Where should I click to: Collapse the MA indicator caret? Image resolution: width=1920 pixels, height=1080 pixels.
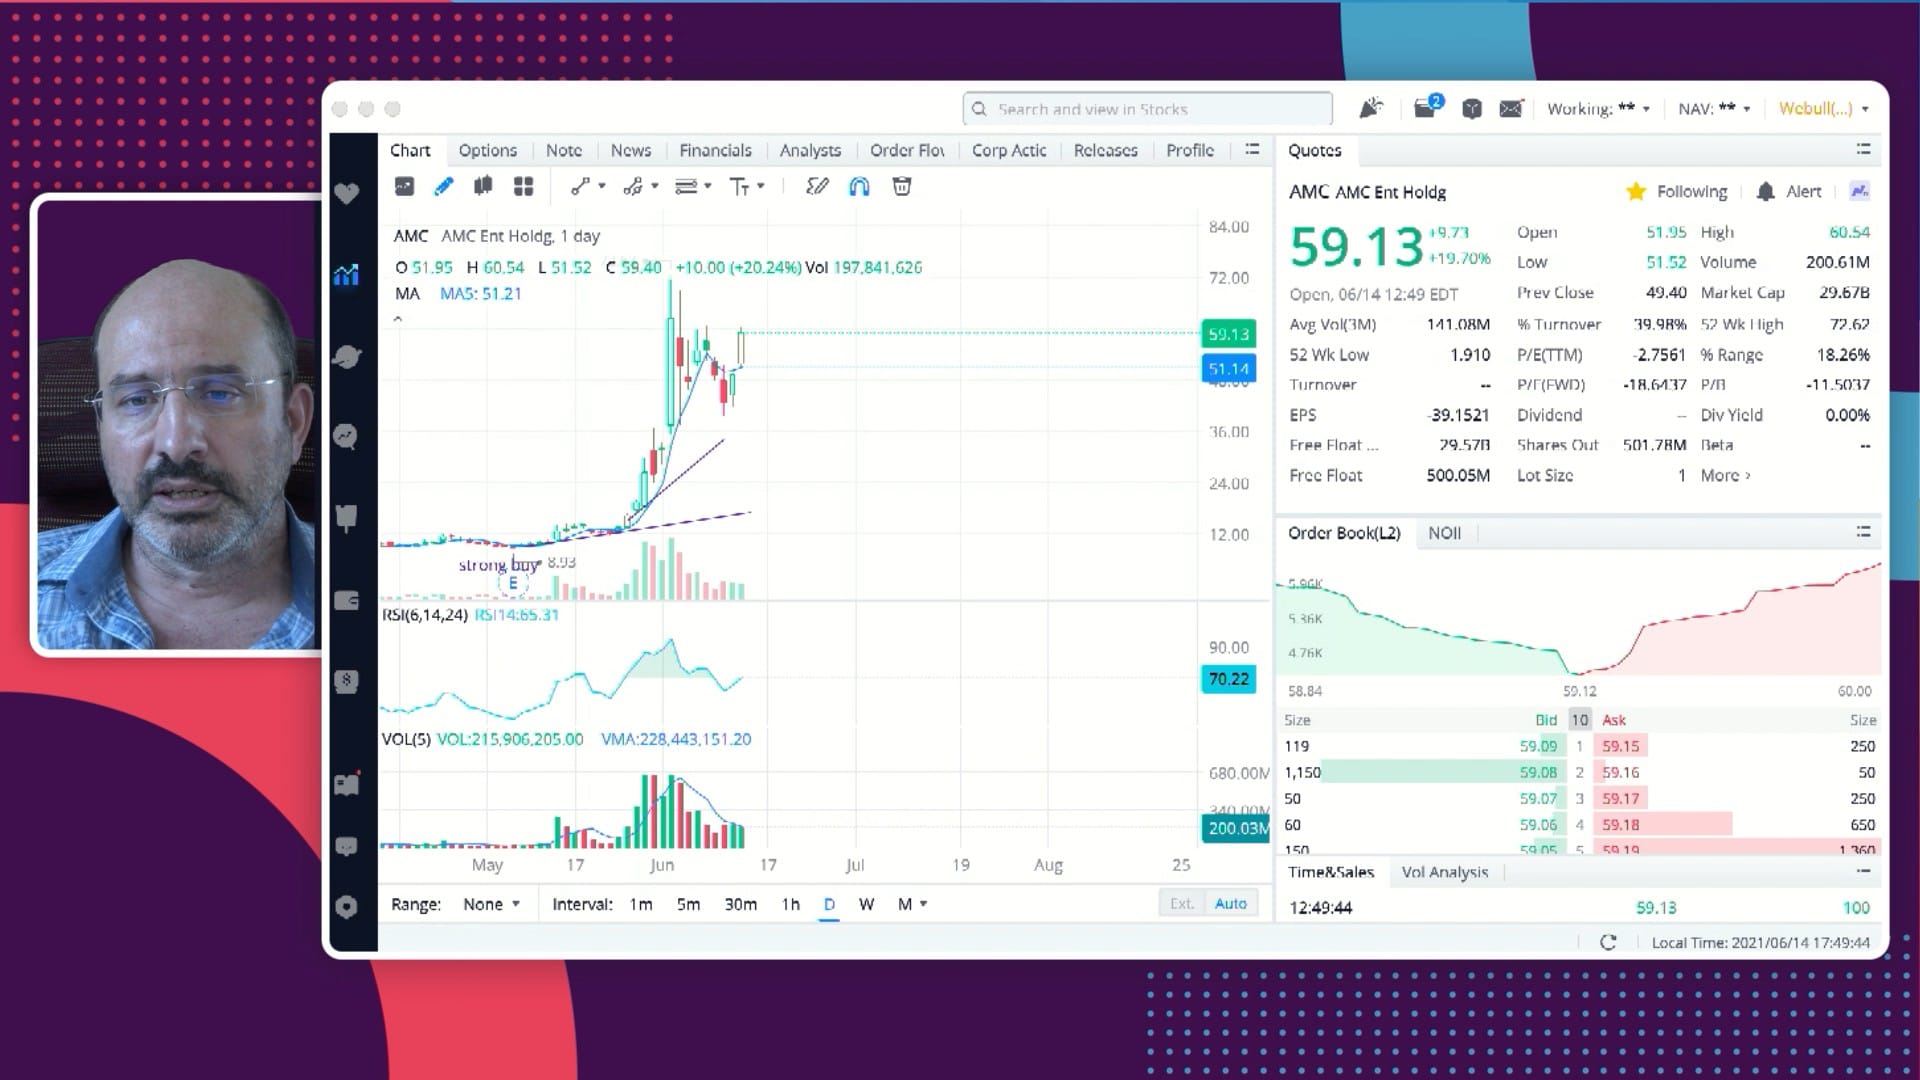click(398, 319)
